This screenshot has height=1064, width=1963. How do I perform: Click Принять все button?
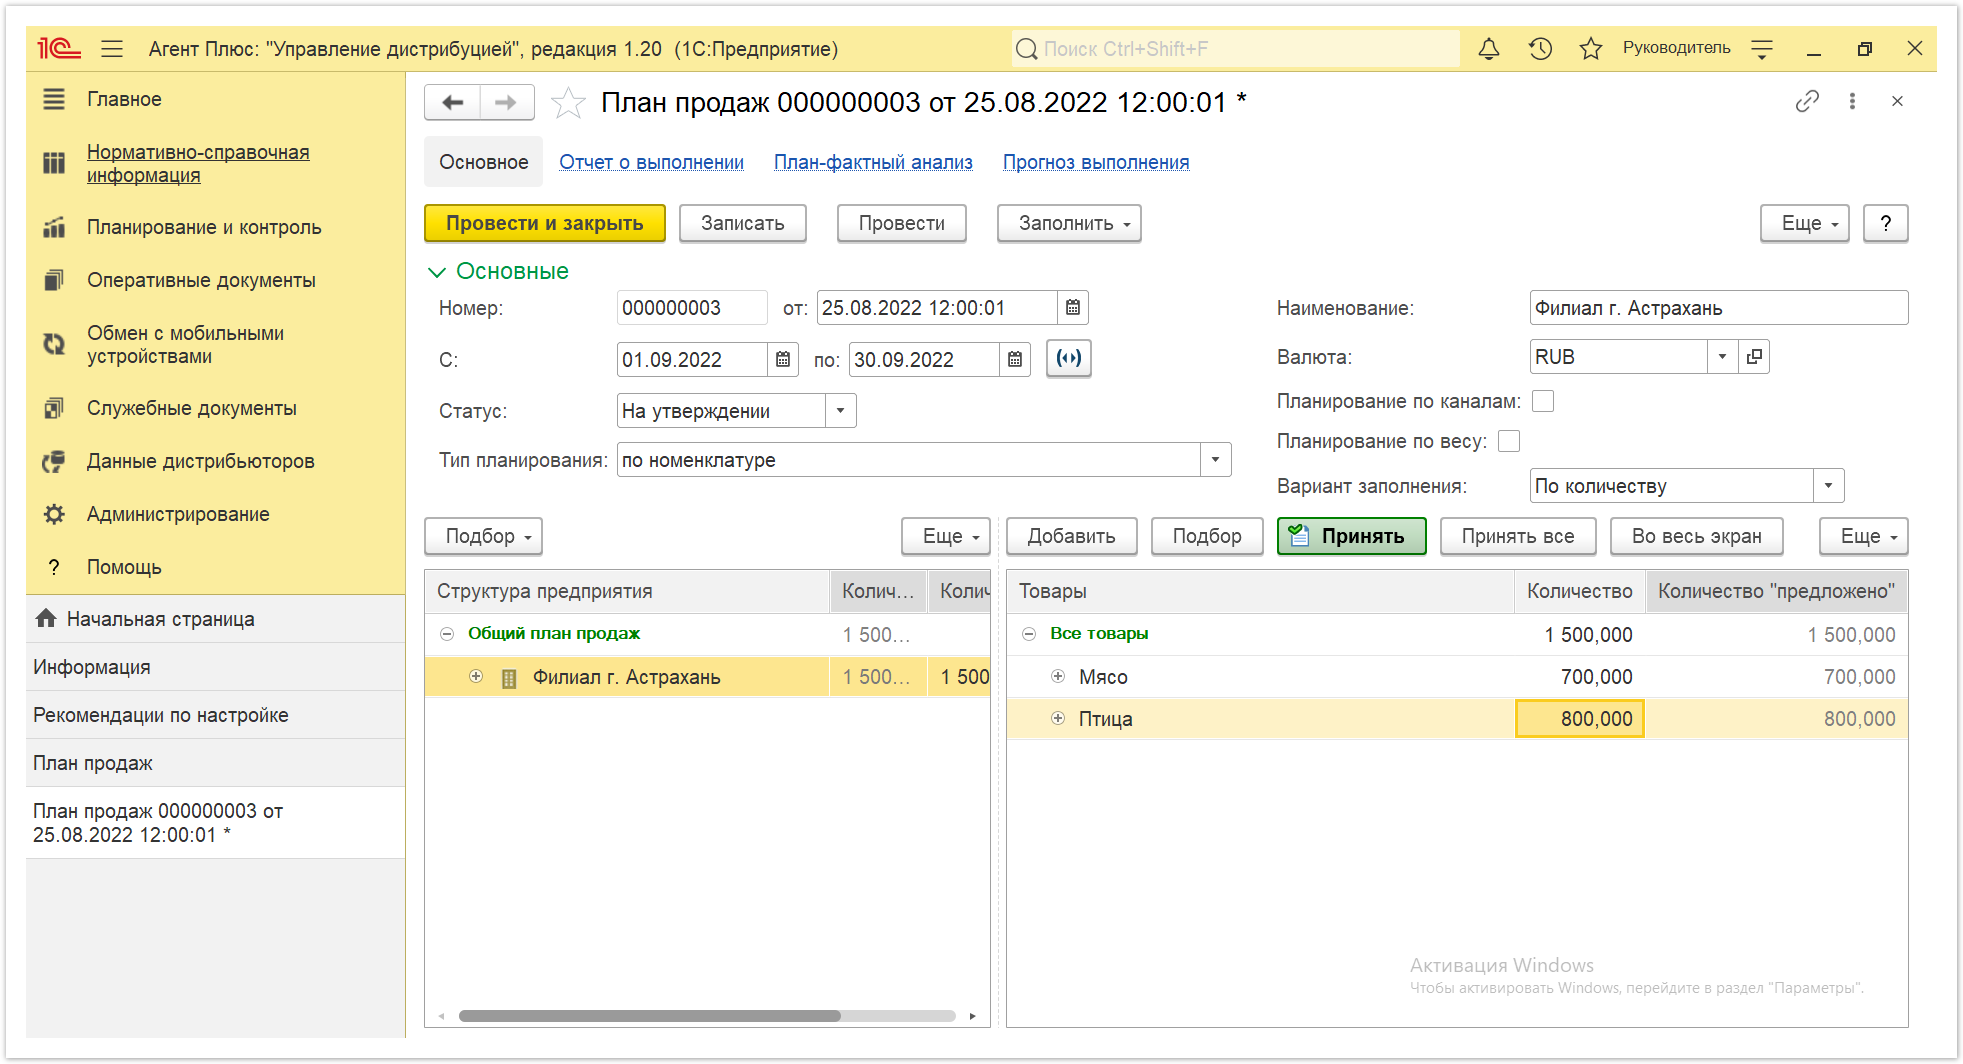[x=1517, y=536]
